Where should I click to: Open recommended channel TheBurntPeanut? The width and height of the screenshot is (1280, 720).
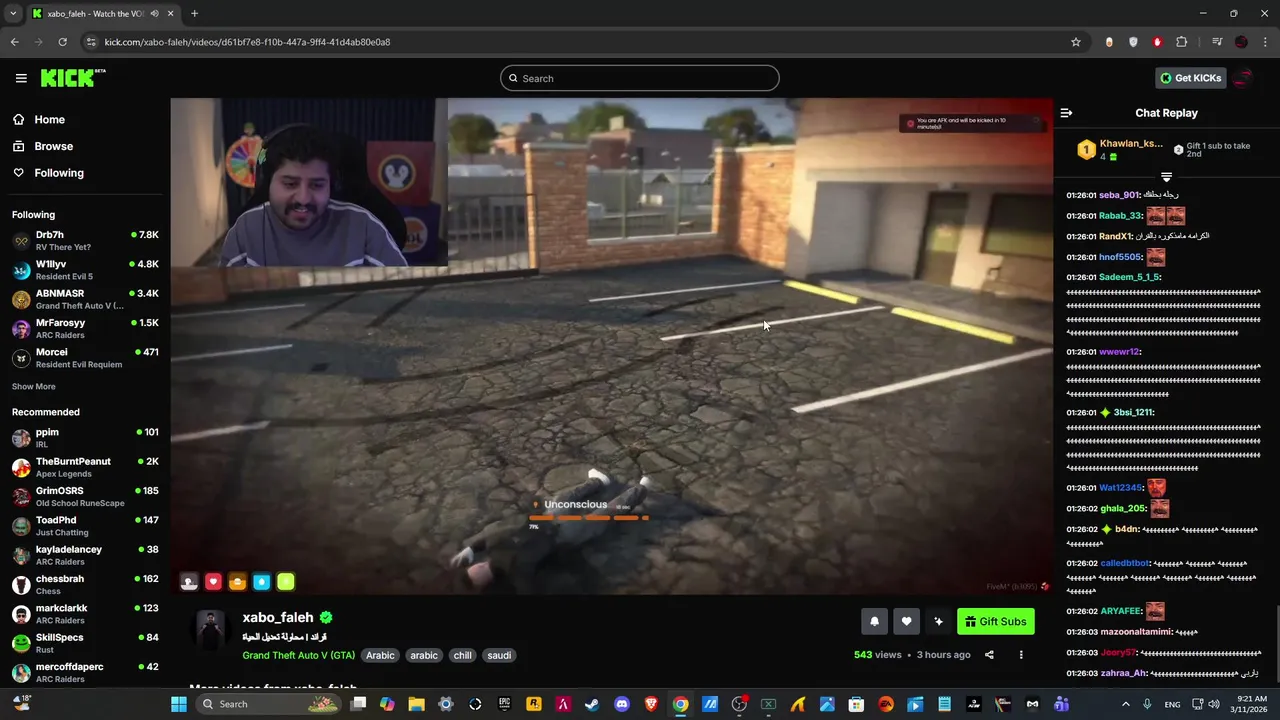tap(85, 467)
